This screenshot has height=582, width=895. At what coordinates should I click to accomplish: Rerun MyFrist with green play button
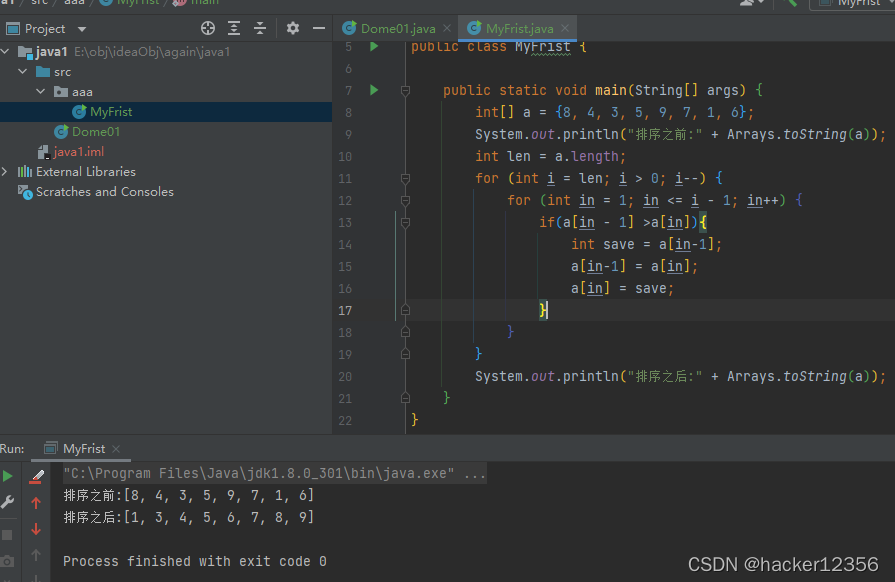[x=7, y=476]
